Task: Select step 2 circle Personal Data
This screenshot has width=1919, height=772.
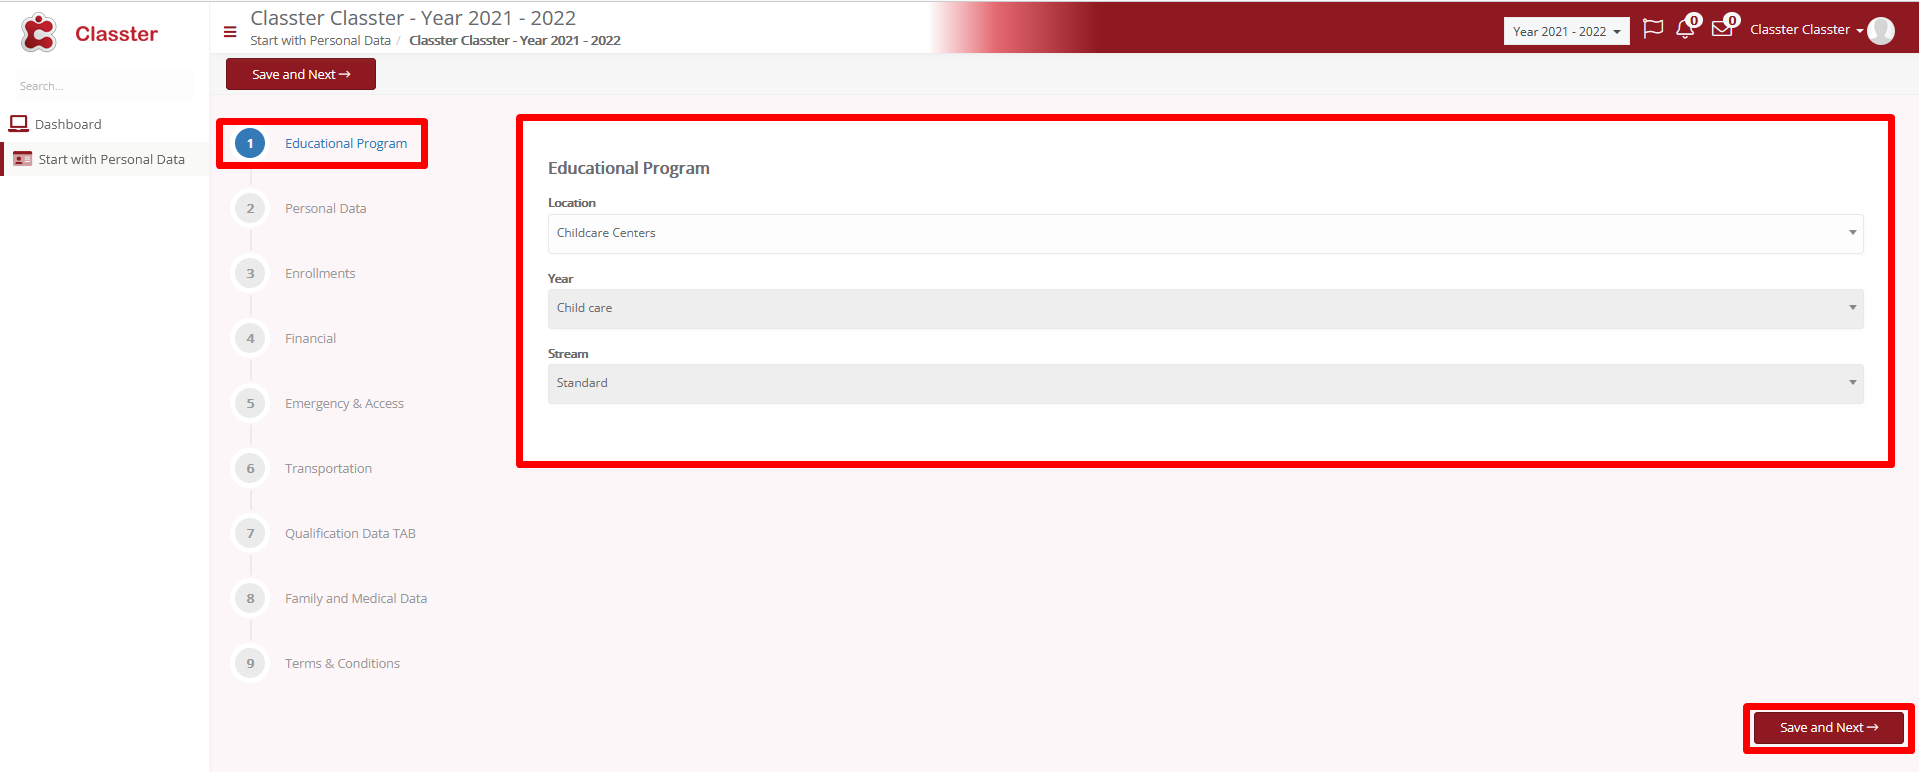Action: click(x=250, y=208)
